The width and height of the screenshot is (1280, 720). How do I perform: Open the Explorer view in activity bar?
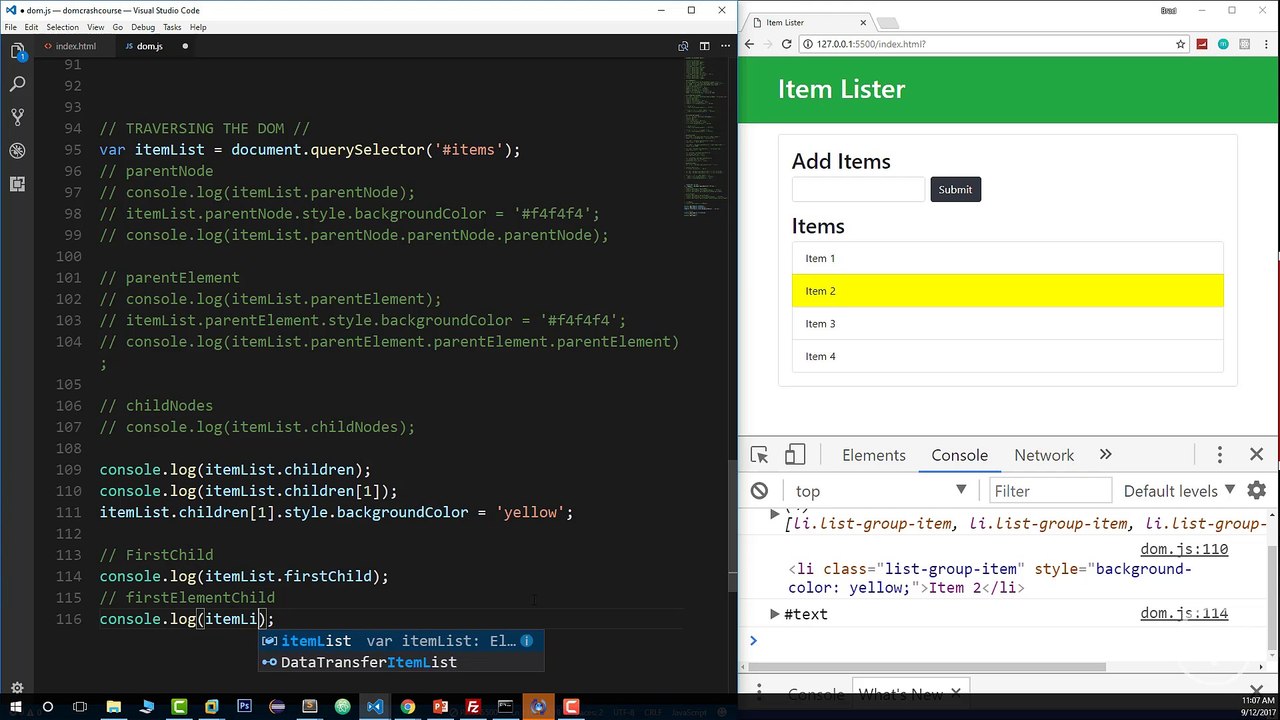(x=17, y=51)
